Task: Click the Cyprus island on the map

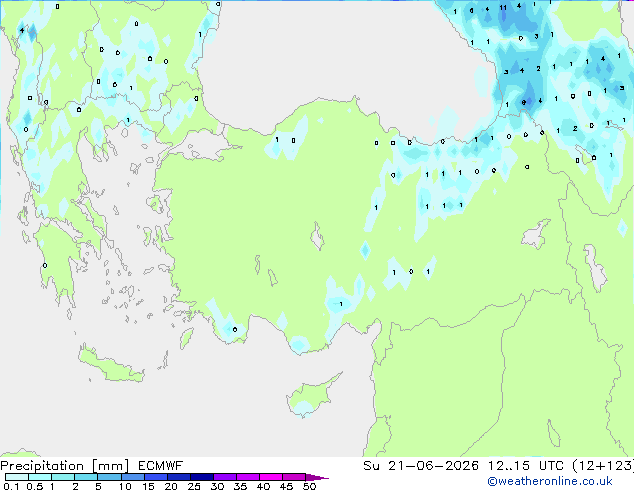Action: coord(313,395)
